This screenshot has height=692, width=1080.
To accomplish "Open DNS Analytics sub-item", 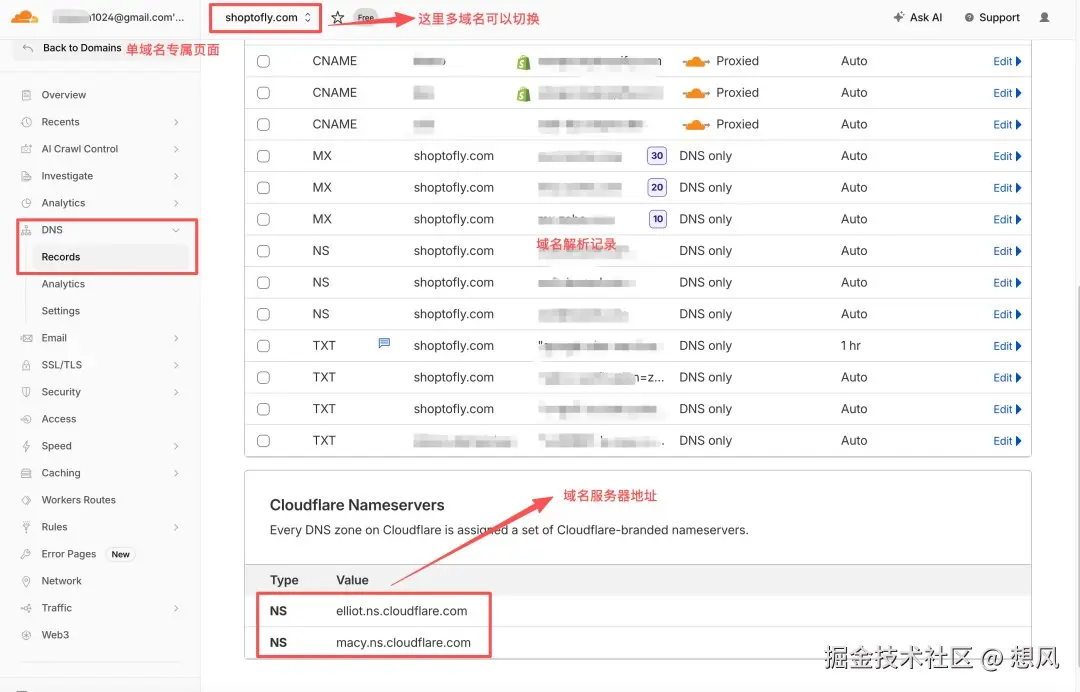I will pos(63,284).
